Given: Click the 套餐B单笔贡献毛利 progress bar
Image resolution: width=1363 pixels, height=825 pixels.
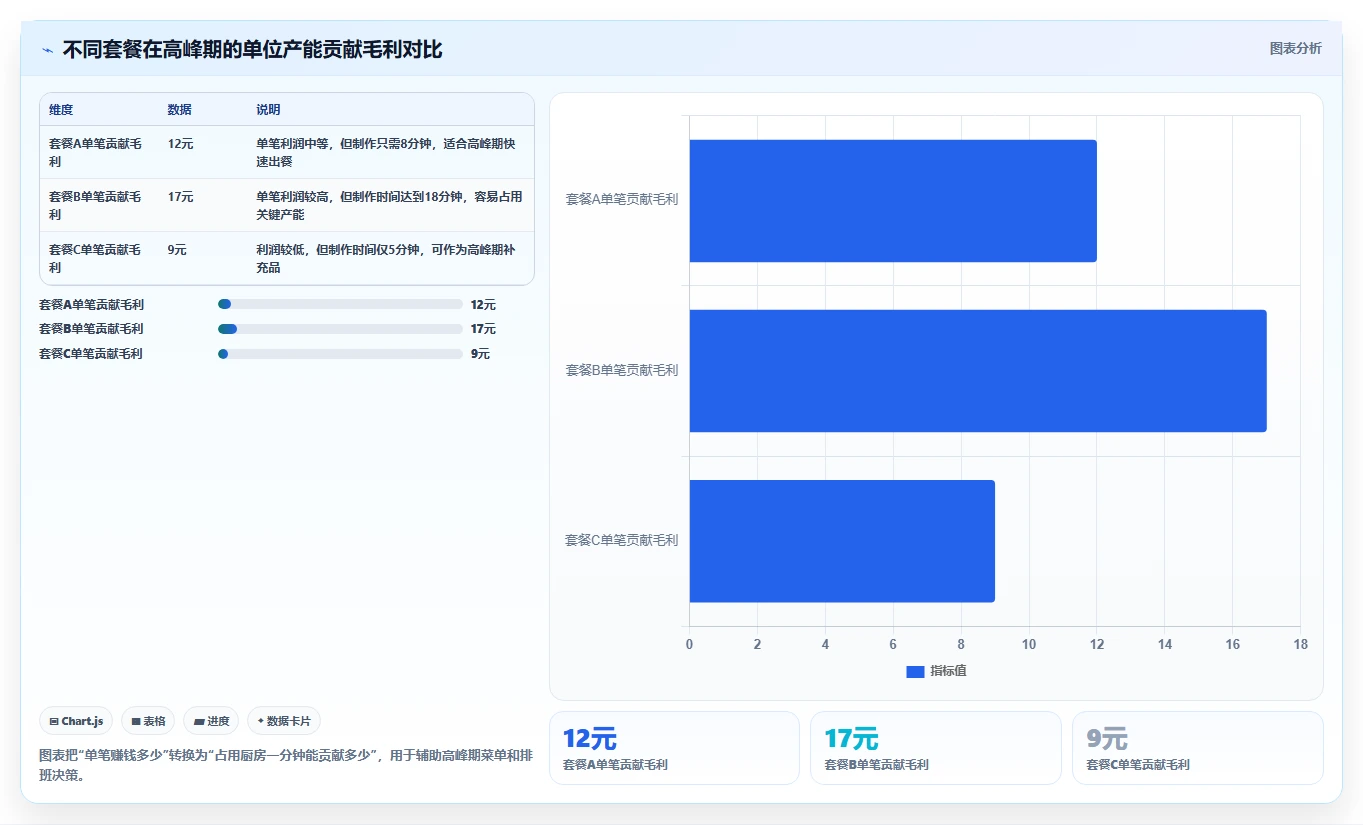Looking at the screenshot, I should click(340, 329).
